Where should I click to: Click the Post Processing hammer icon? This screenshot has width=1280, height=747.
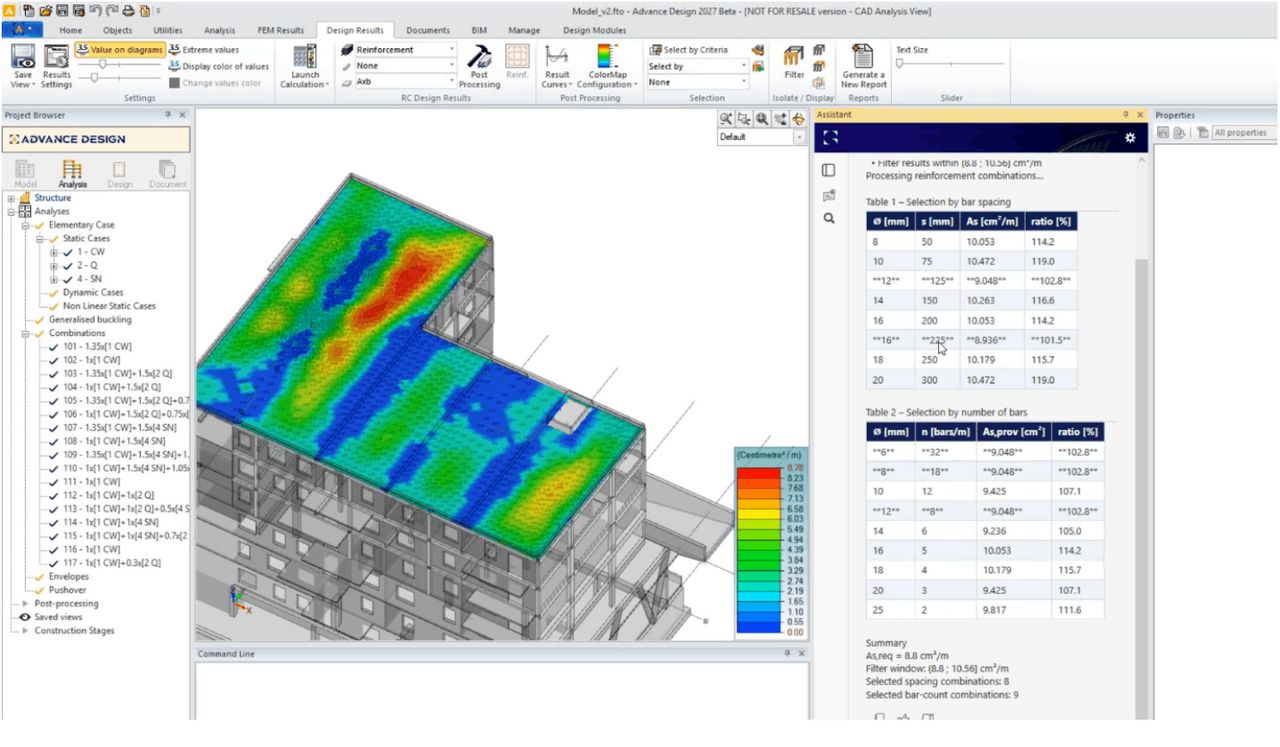479,56
